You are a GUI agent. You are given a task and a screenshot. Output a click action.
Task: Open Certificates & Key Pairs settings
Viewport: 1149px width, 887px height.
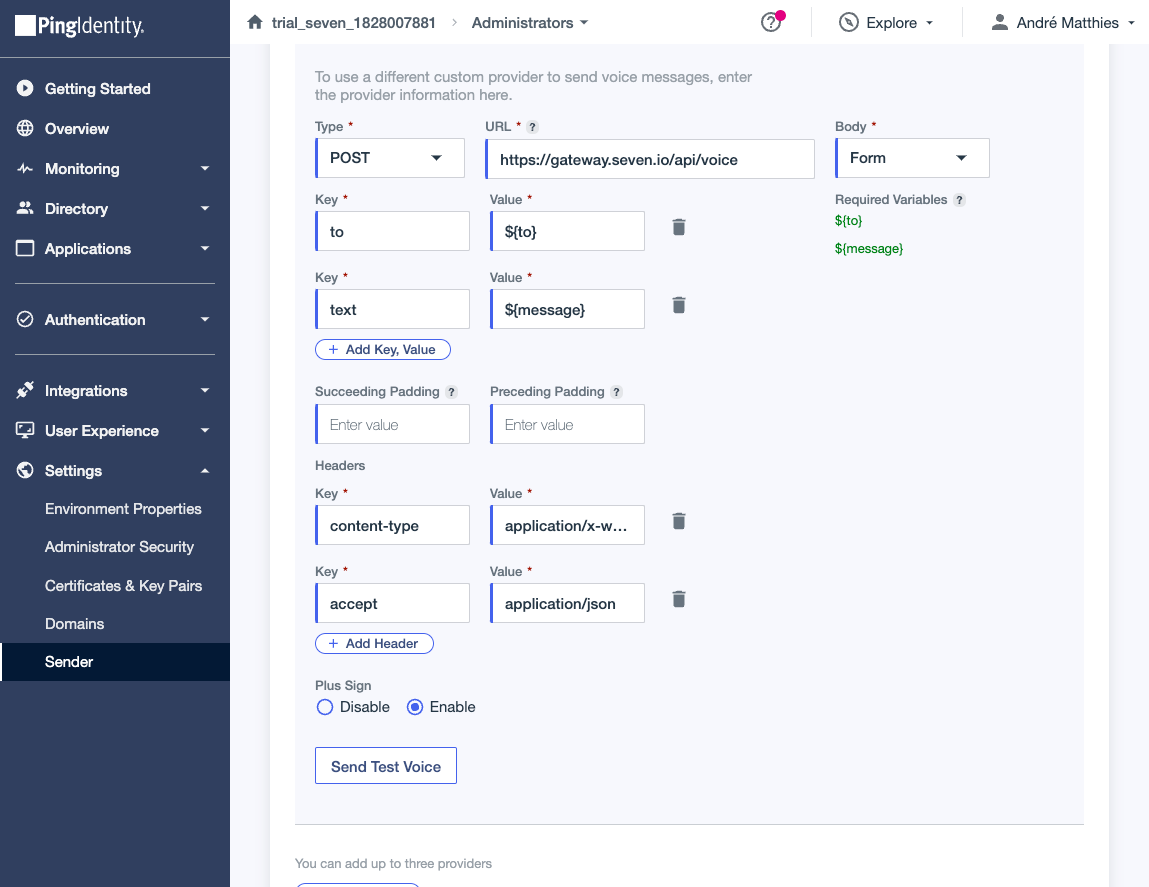123,586
